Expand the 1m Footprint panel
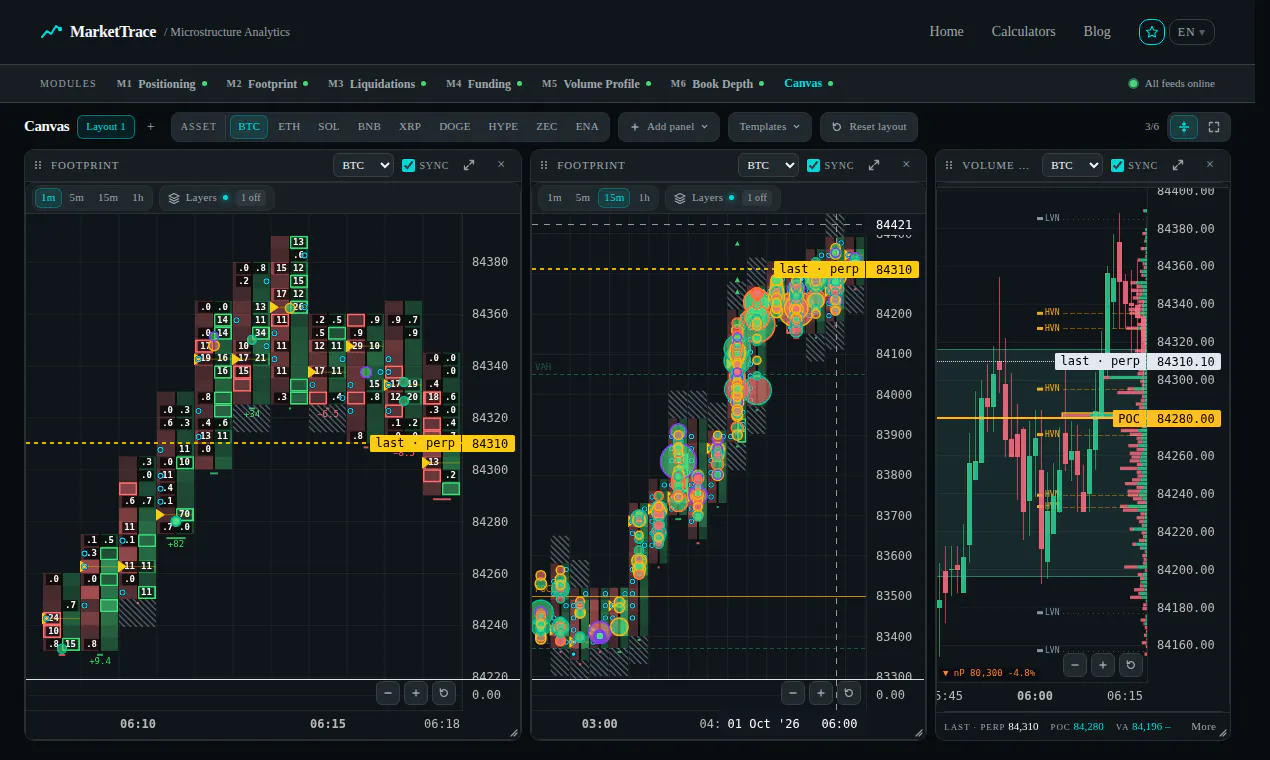The image size is (1270, 760). [469, 165]
